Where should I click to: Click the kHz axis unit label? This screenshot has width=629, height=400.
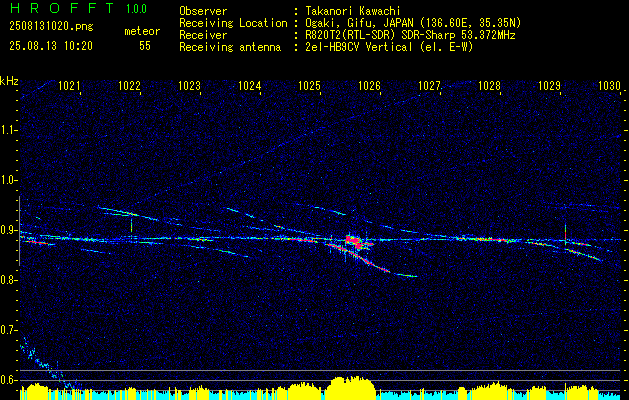click(9, 81)
